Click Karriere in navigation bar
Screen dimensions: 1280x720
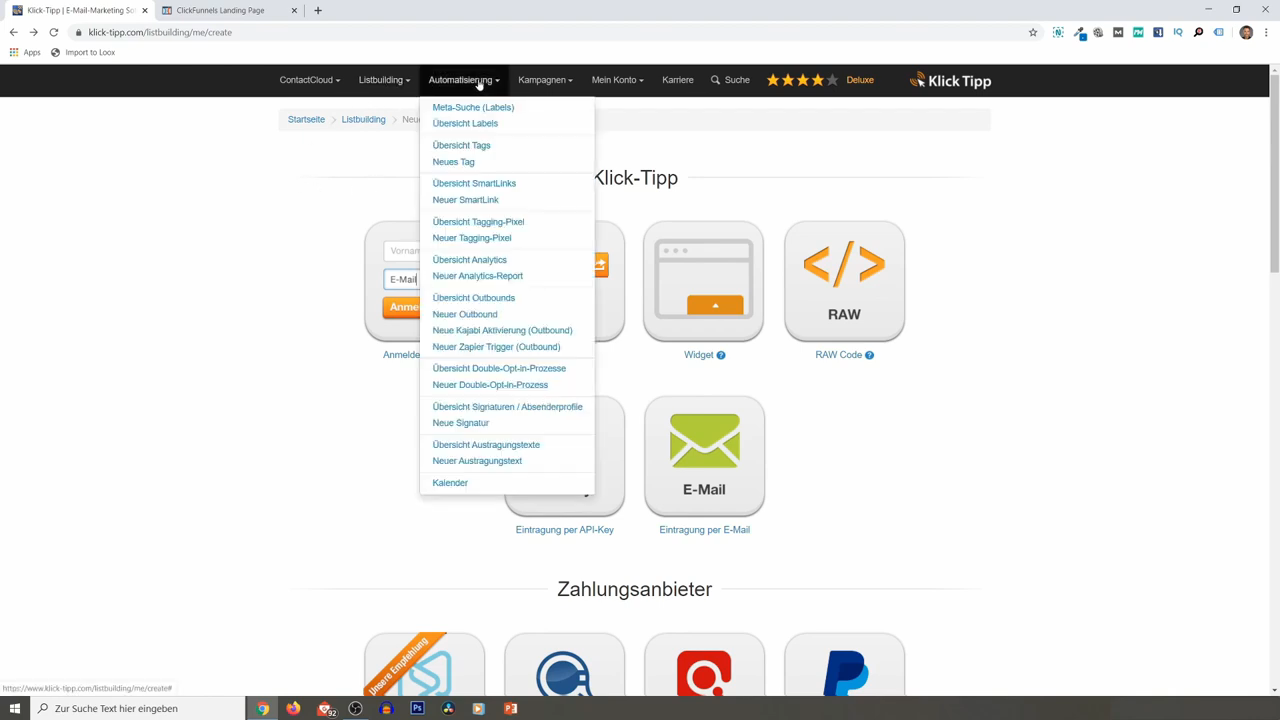tap(677, 80)
